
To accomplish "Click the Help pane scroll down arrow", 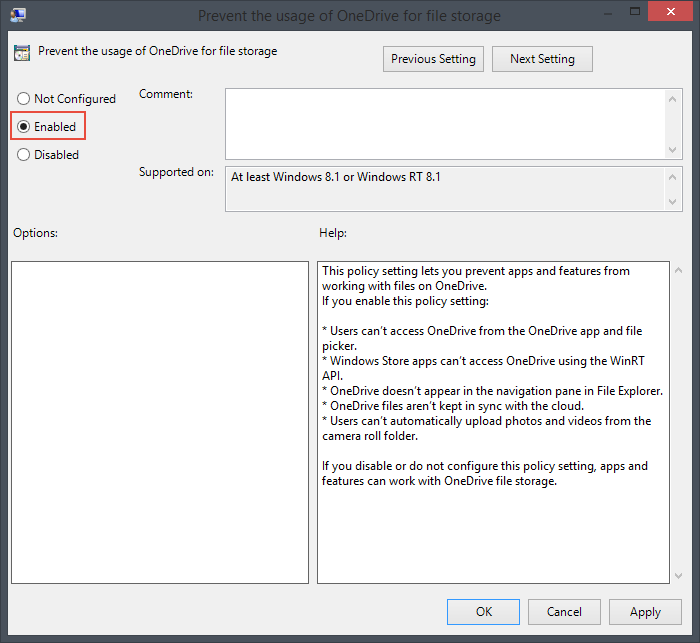I will 678,576.
